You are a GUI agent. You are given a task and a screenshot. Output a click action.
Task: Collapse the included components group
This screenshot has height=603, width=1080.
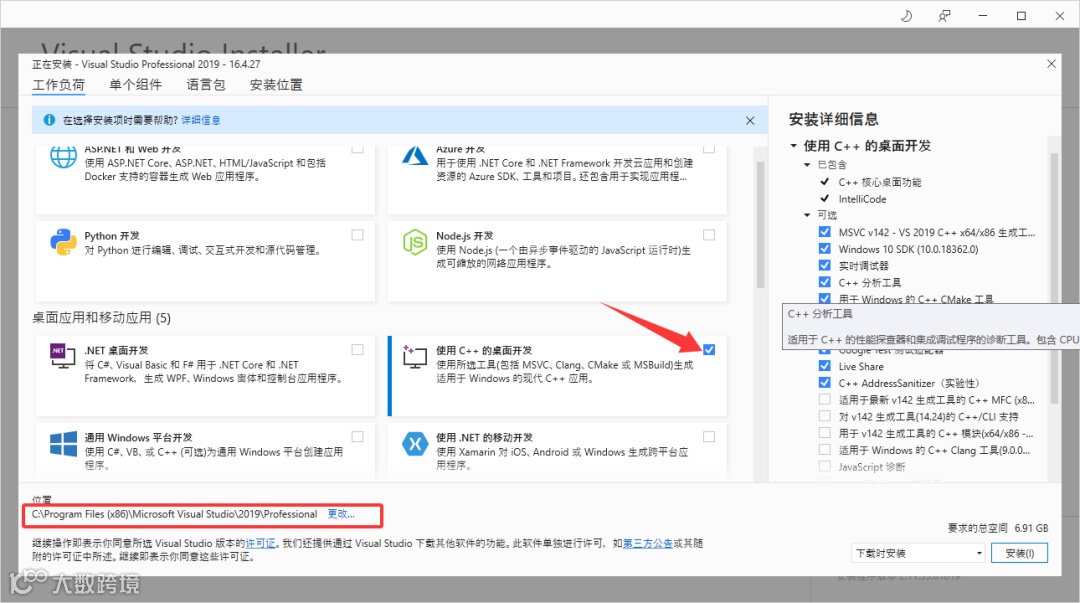[x=807, y=165]
